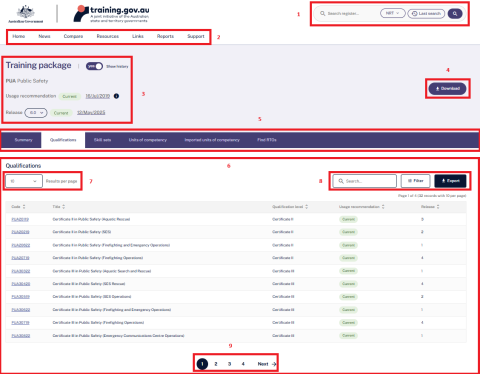Click the Export button
The width and height of the screenshot is (480, 374).
450,181
